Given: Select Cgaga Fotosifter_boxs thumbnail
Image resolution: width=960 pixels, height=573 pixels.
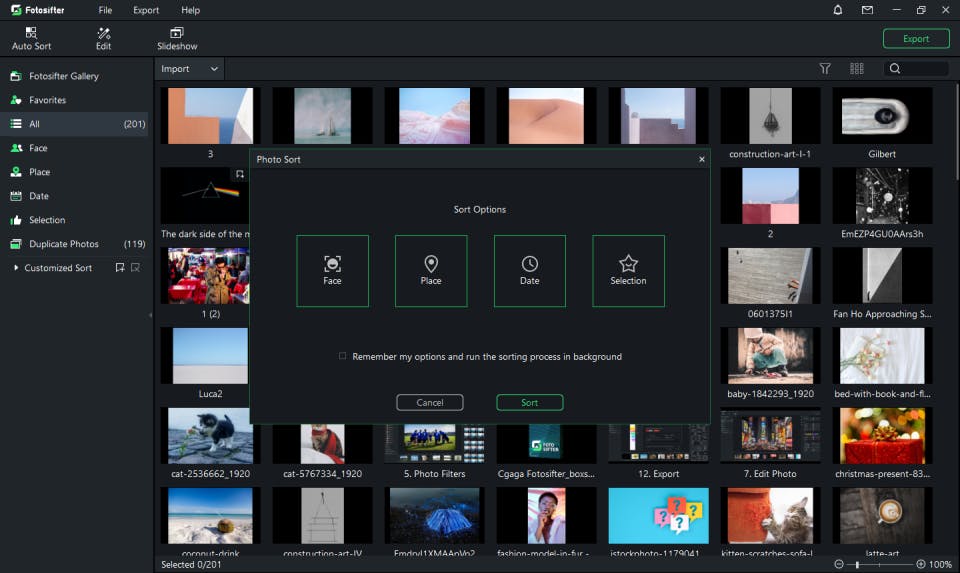Looking at the screenshot, I should (546, 444).
